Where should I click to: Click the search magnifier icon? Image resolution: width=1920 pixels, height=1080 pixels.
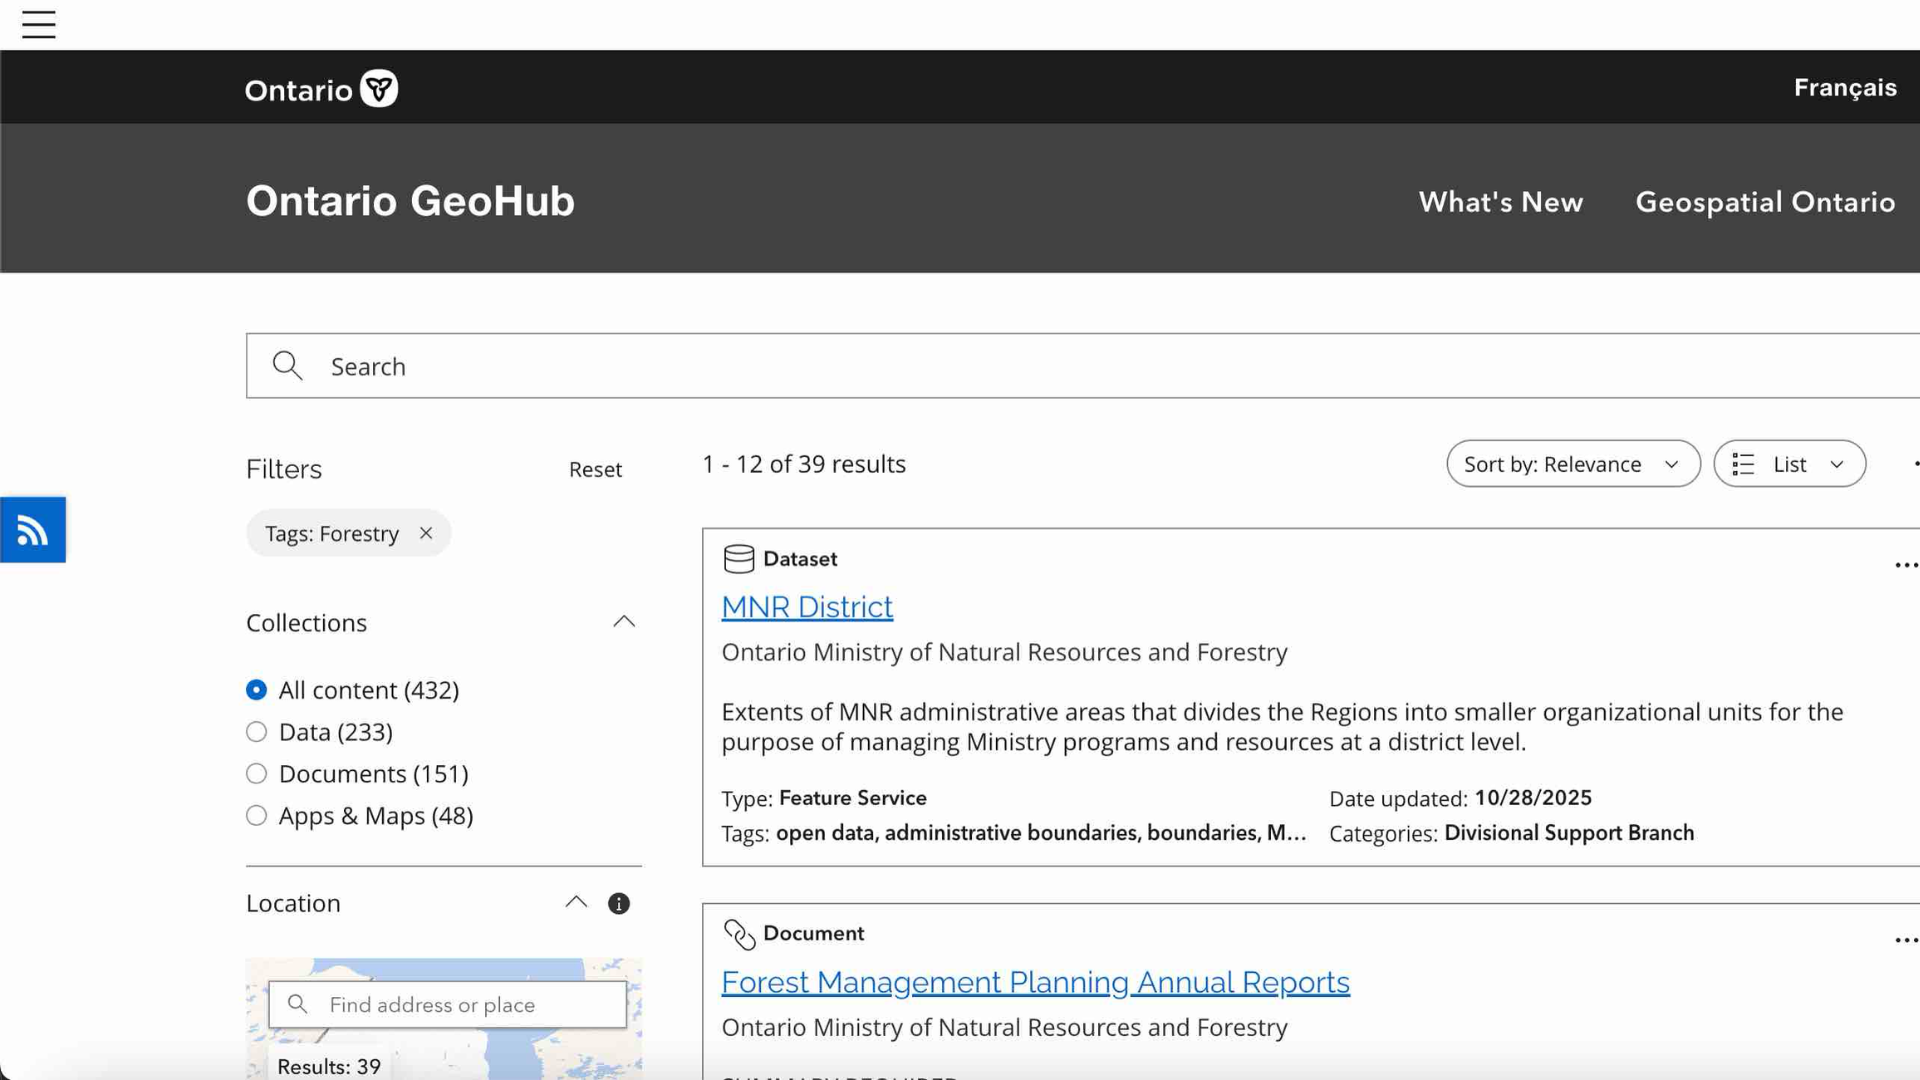(x=287, y=366)
